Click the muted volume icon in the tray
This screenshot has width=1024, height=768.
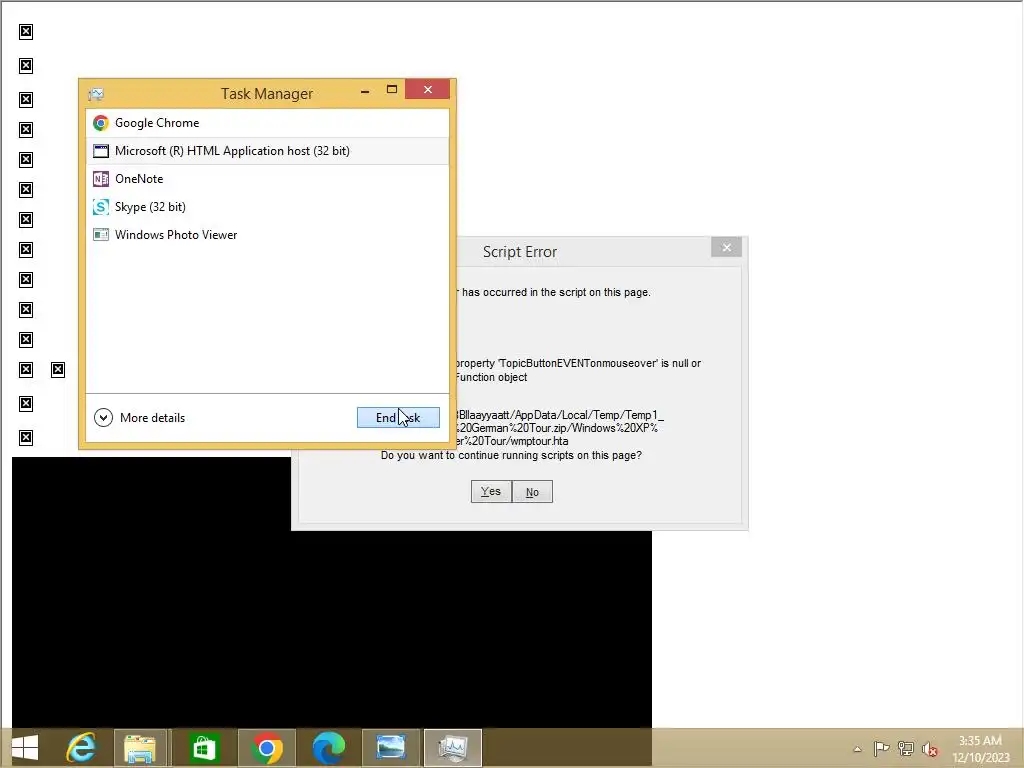click(x=930, y=748)
